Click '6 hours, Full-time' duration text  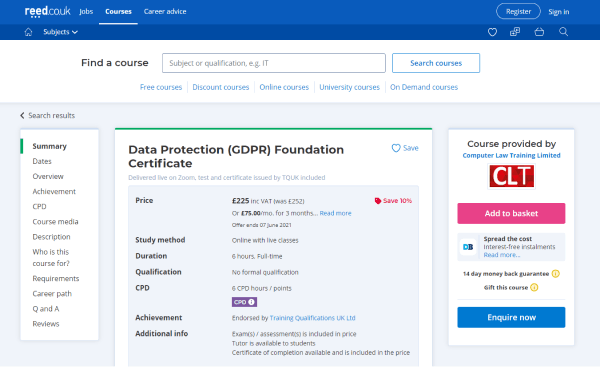[257, 256]
